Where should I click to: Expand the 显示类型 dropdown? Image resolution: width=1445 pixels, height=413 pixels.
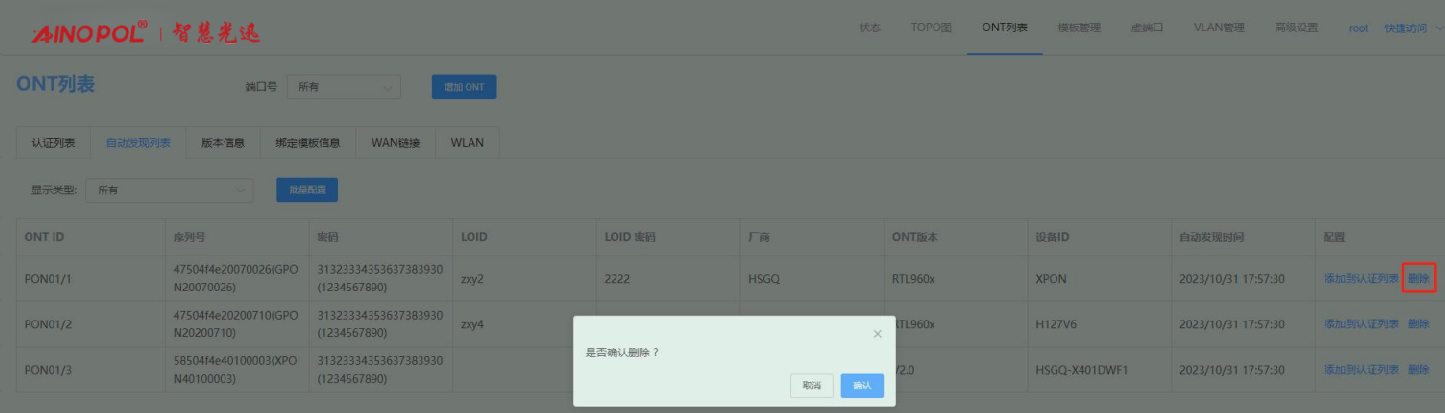(169, 189)
